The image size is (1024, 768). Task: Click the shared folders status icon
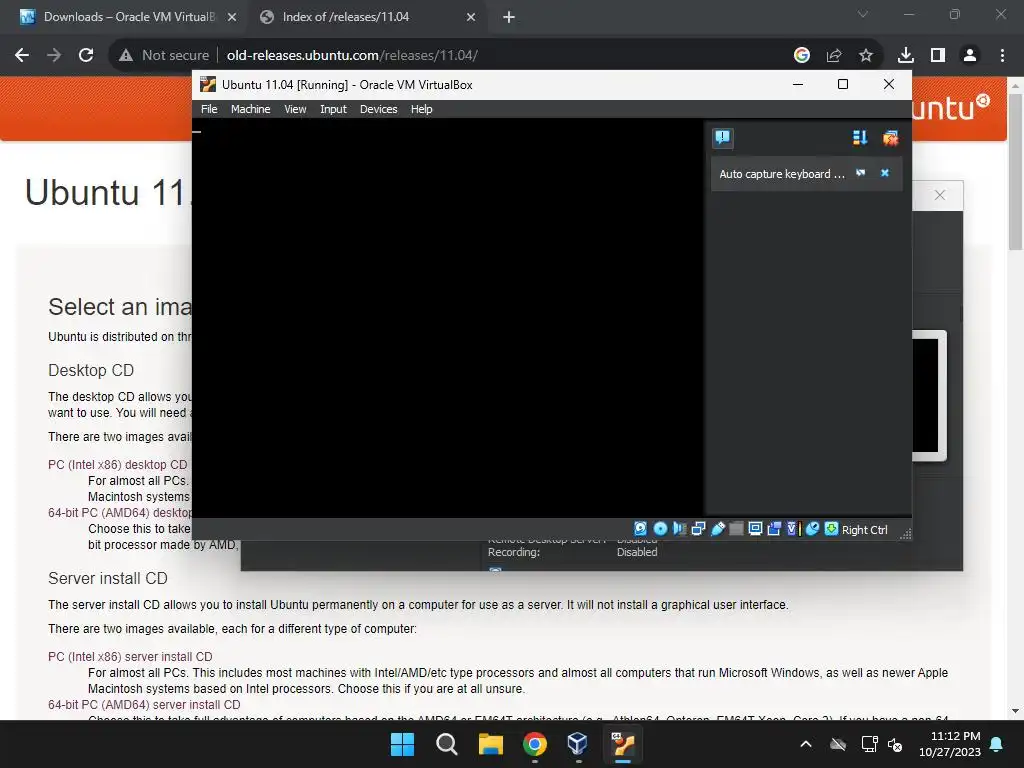(736, 529)
